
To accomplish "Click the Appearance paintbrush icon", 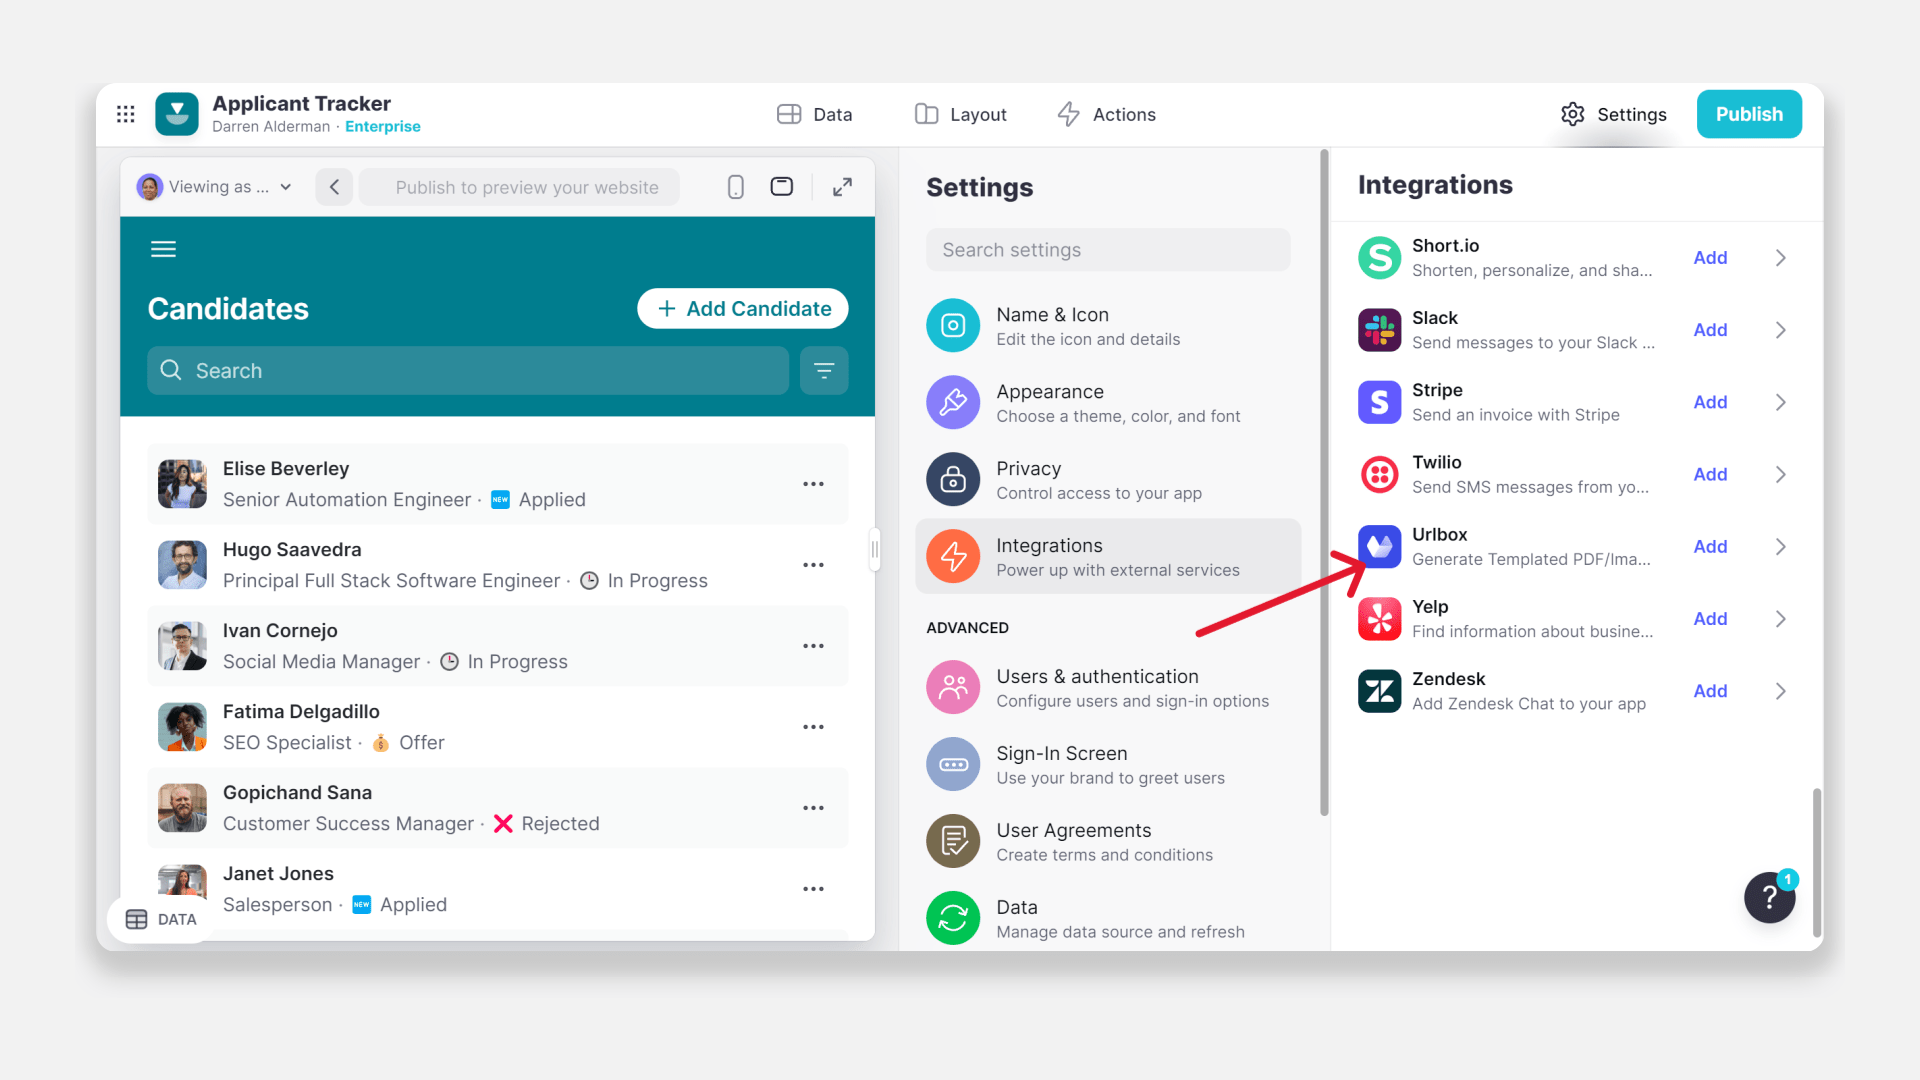I will 953,402.
